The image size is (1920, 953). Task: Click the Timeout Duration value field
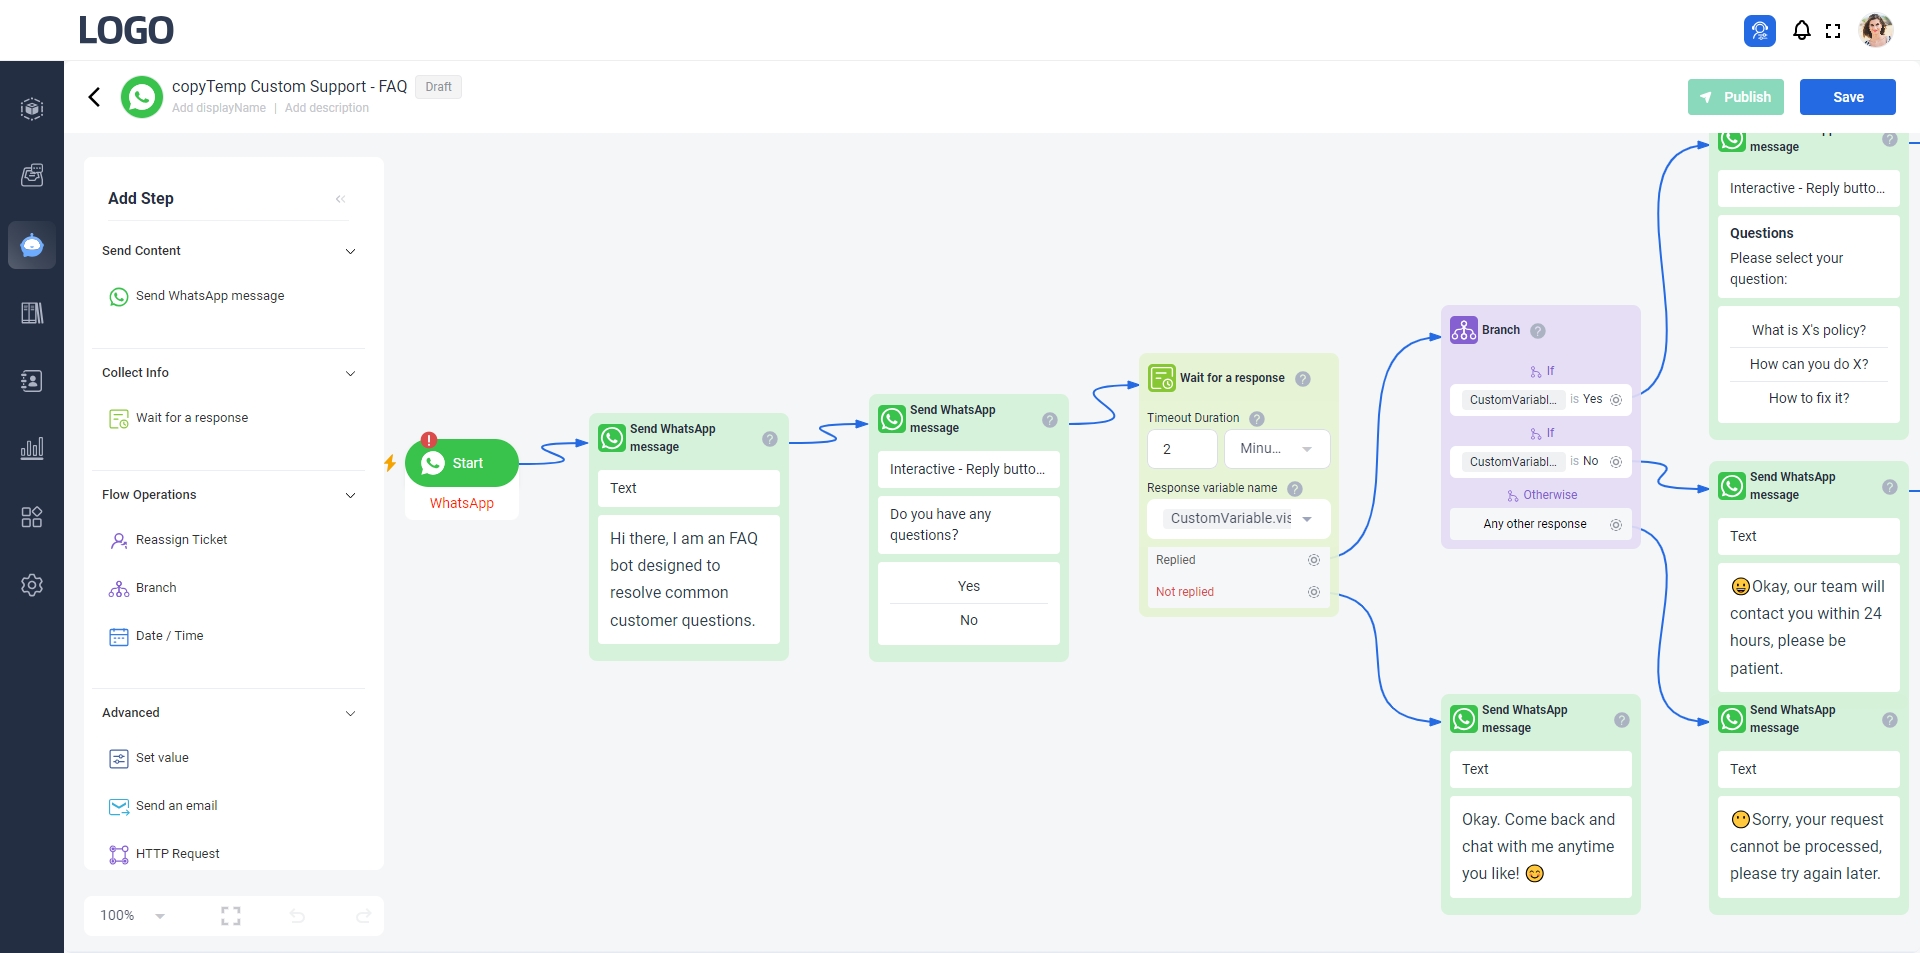1181,449
